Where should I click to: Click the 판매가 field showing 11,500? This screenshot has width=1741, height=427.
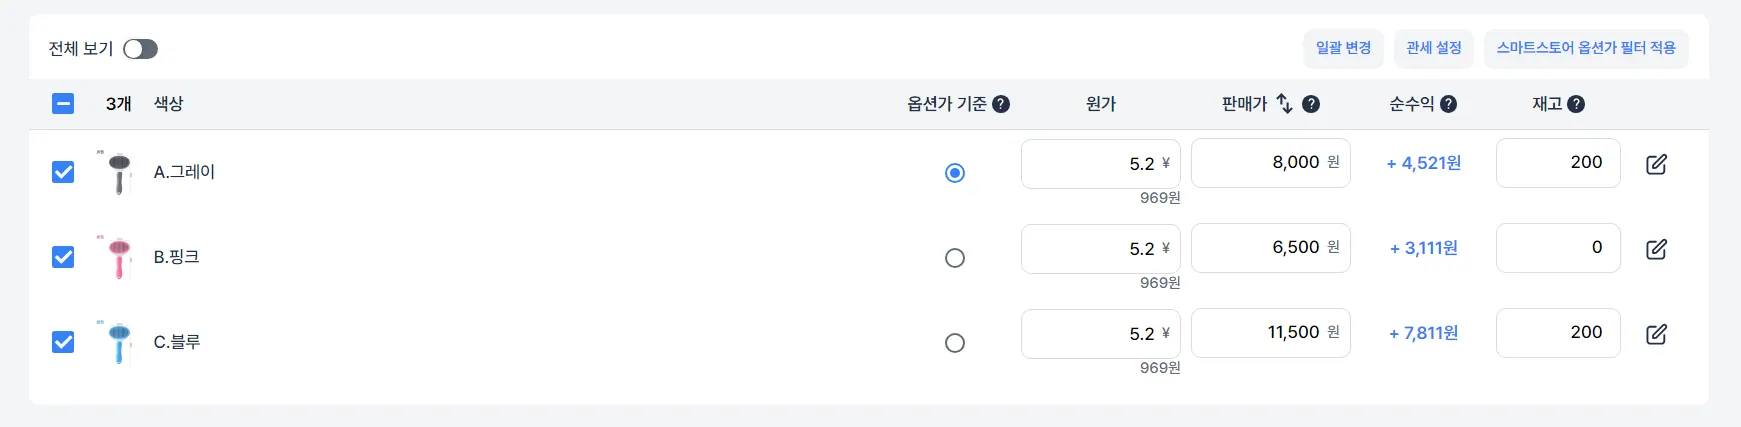pyautogui.click(x=1270, y=333)
